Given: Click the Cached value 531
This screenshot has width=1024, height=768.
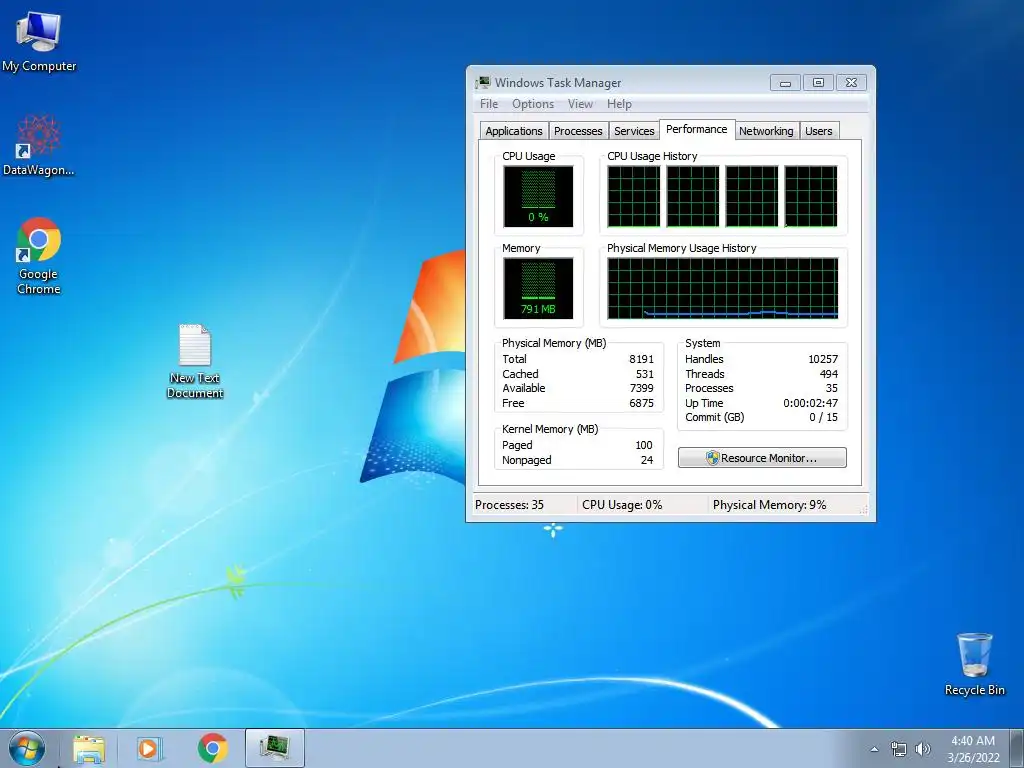Looking at the screenshot, I should (x=645, y=374).
